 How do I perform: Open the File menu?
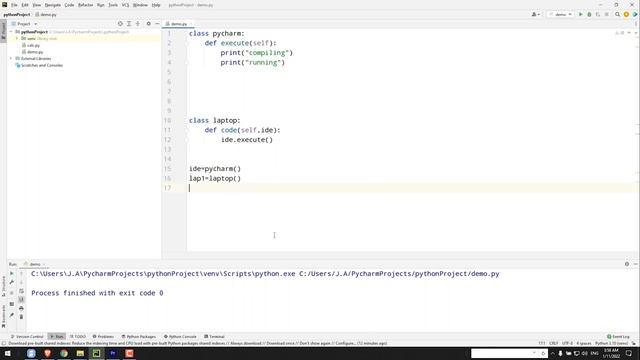[x=14, y=5]
